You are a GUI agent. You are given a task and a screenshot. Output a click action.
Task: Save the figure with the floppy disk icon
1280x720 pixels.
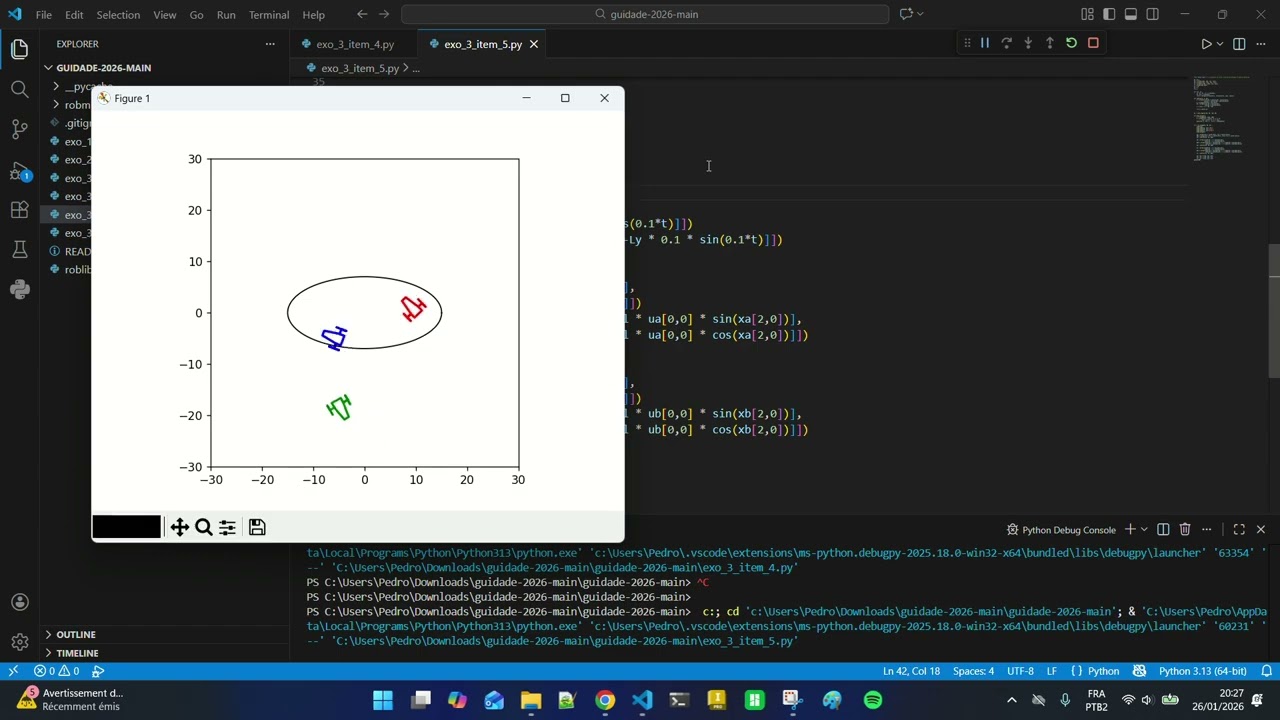[x=257, y=527]
